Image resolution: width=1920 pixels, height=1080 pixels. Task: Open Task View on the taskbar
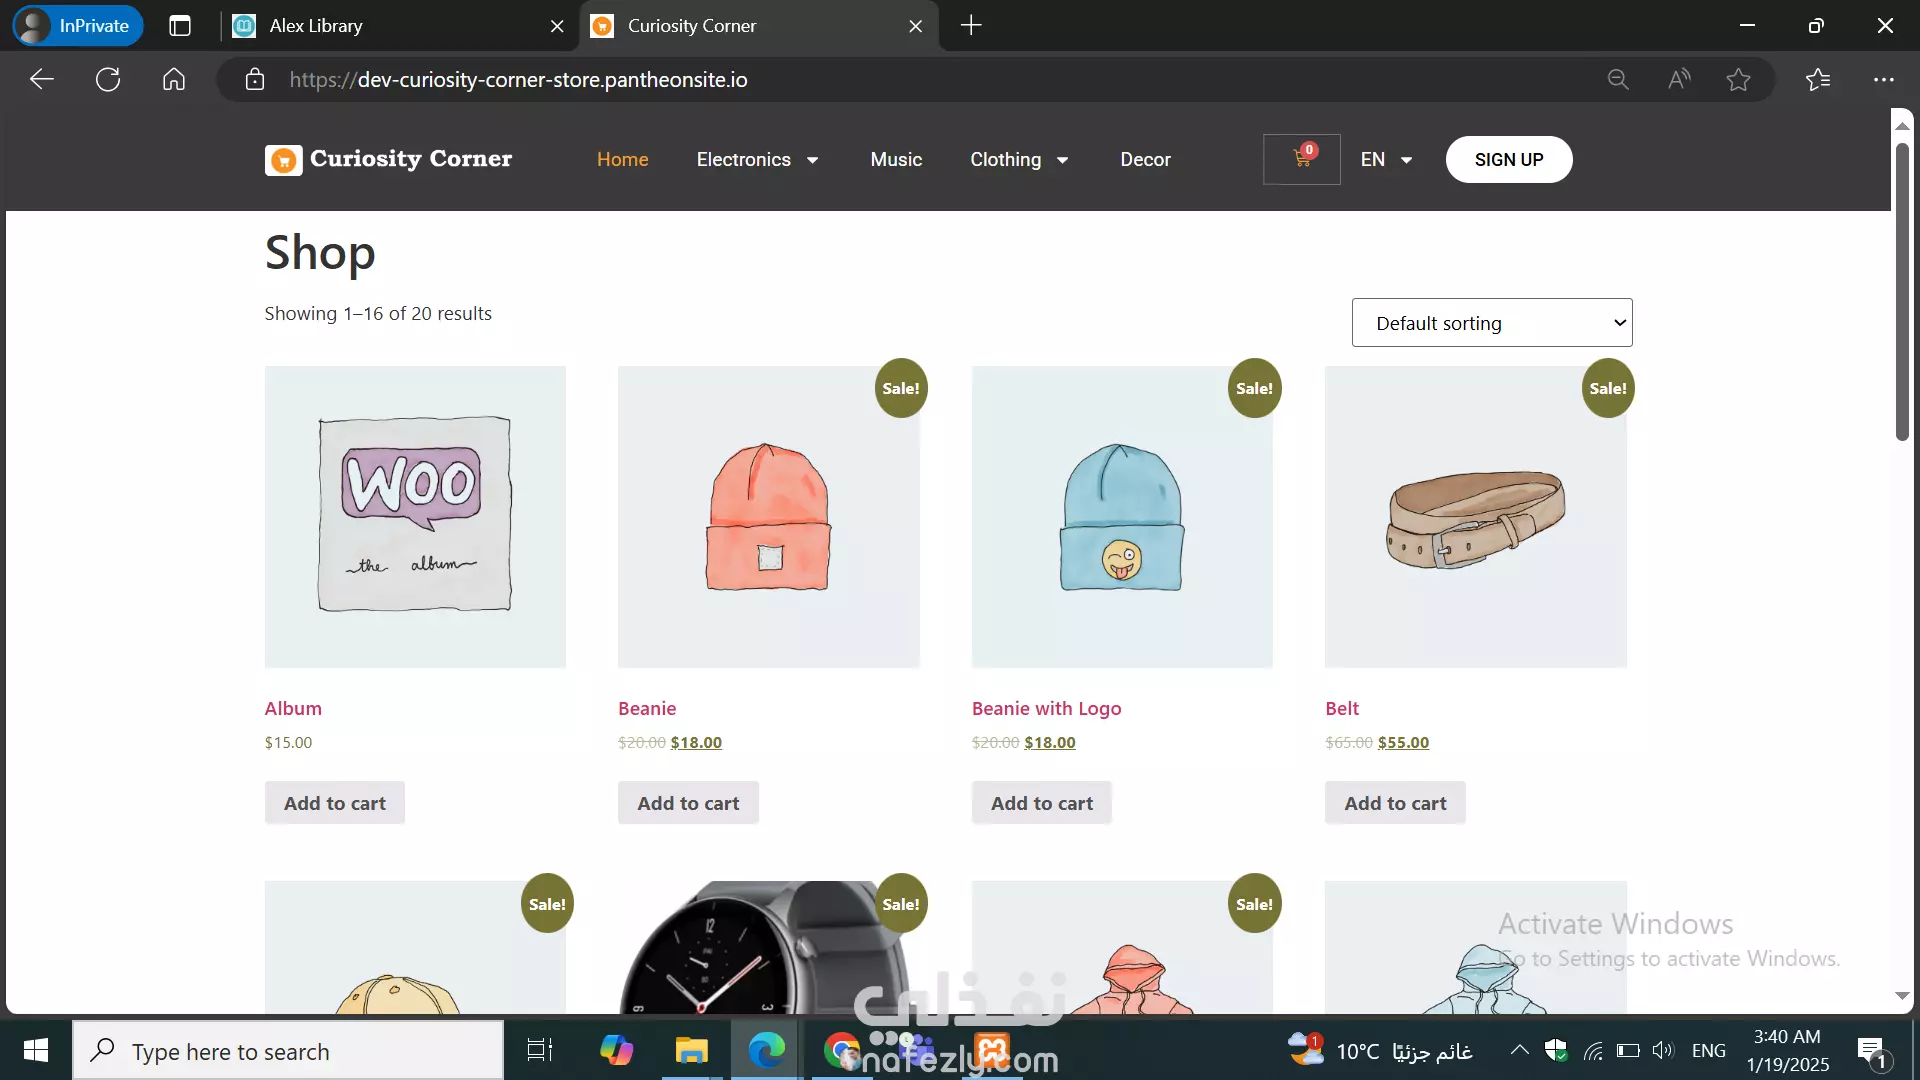[539, 1050]
